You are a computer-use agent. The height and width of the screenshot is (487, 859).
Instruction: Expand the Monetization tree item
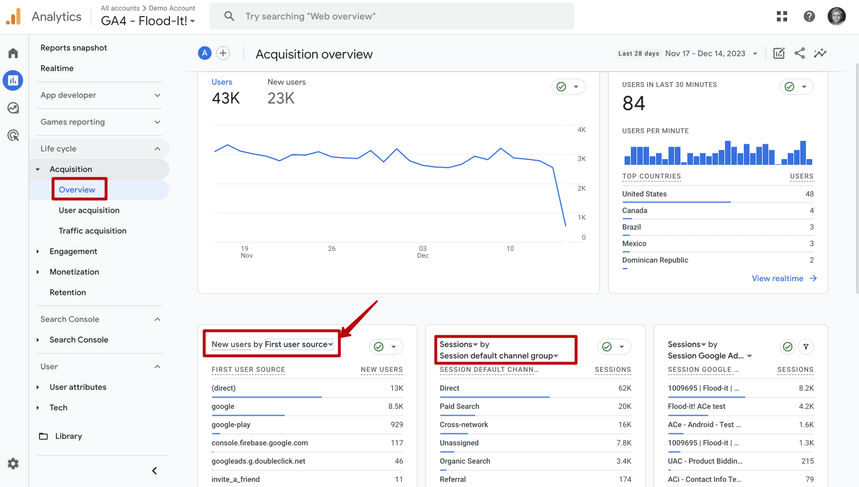coord(38,272)
